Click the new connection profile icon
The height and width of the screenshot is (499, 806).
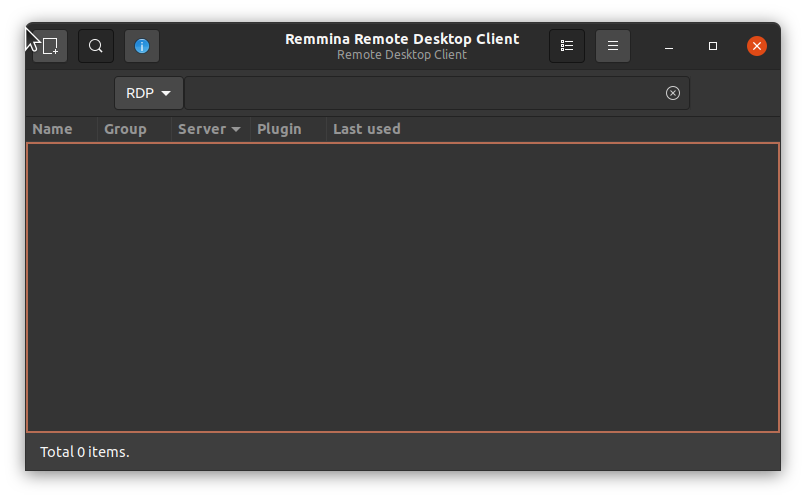pyautogui.click(x=50, y=46)
